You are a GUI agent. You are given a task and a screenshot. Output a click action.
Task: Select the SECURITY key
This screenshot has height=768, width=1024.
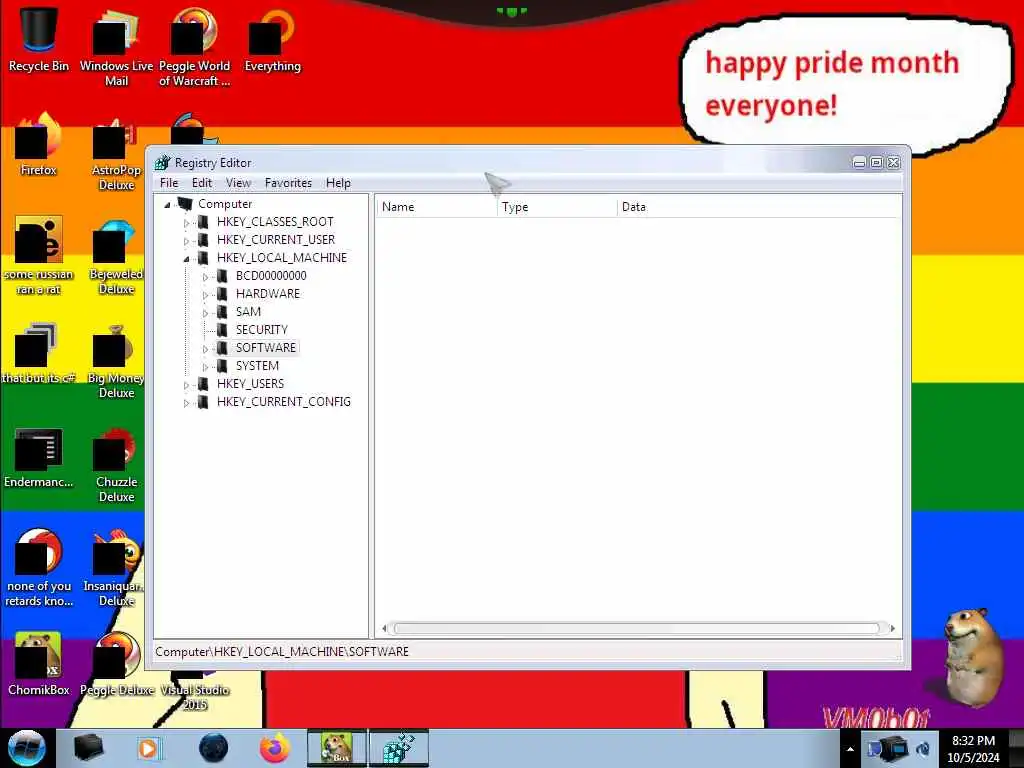(x=261, y=330)
